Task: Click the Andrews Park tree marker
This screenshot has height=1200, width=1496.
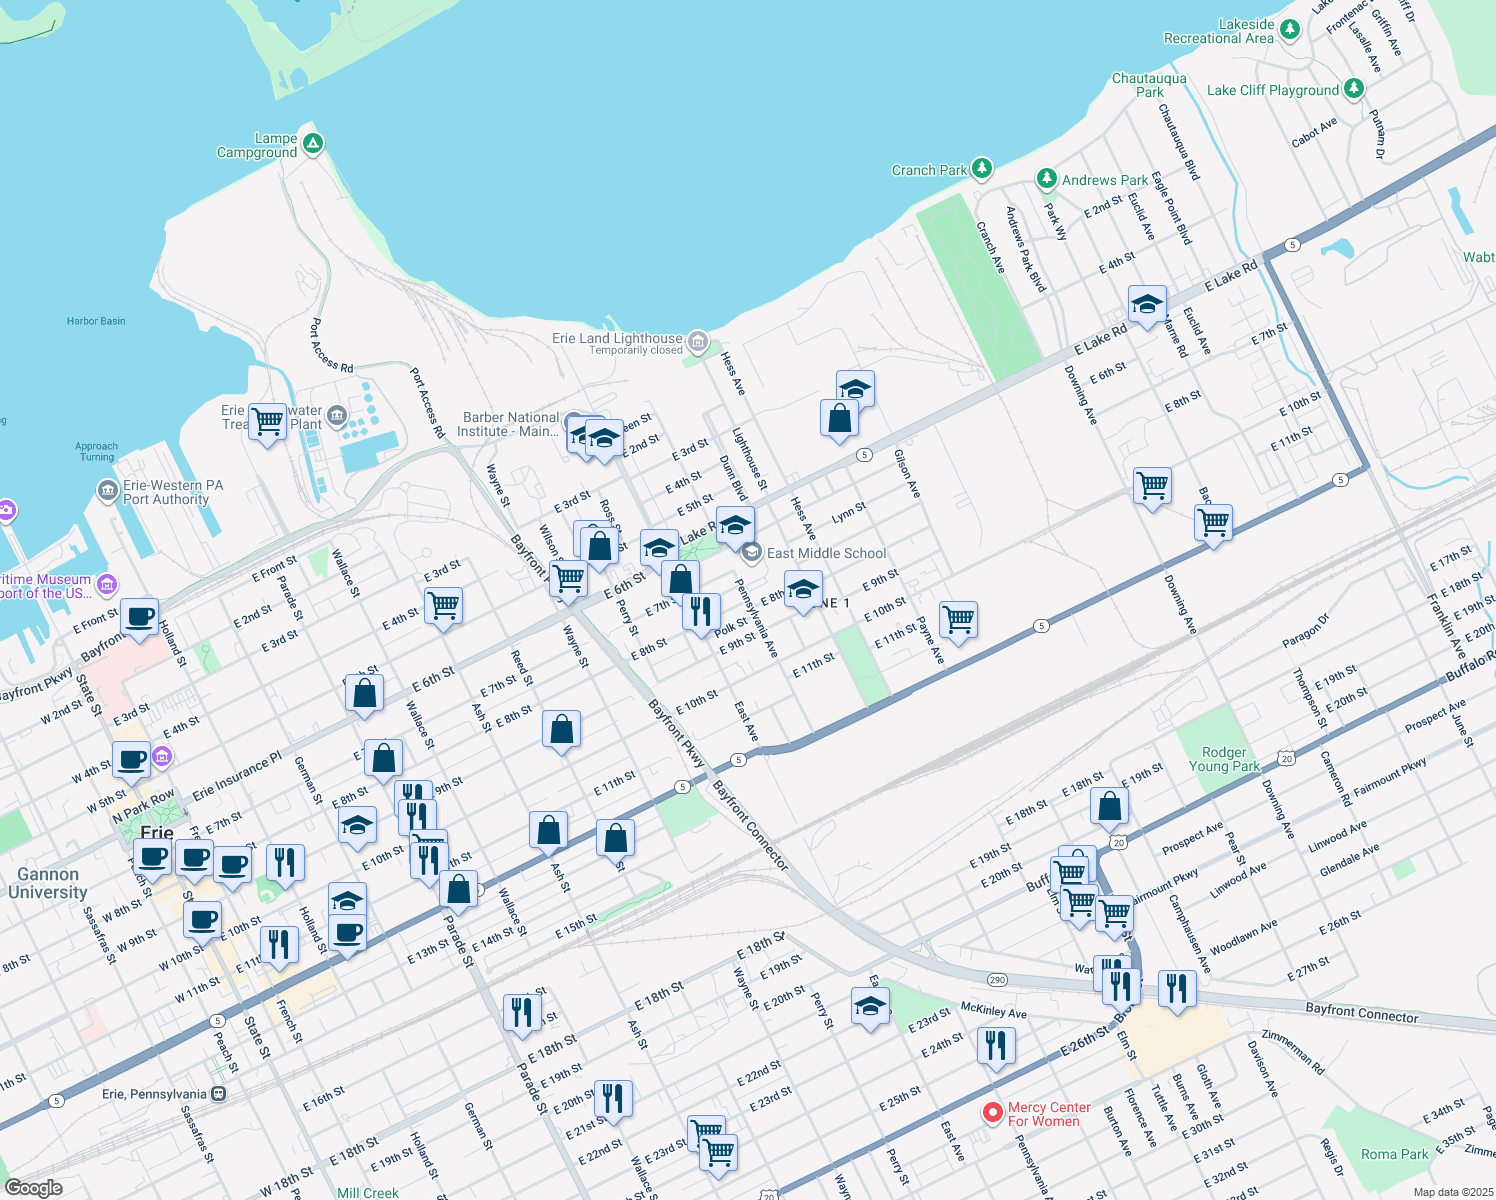Action: point(1046,179)
